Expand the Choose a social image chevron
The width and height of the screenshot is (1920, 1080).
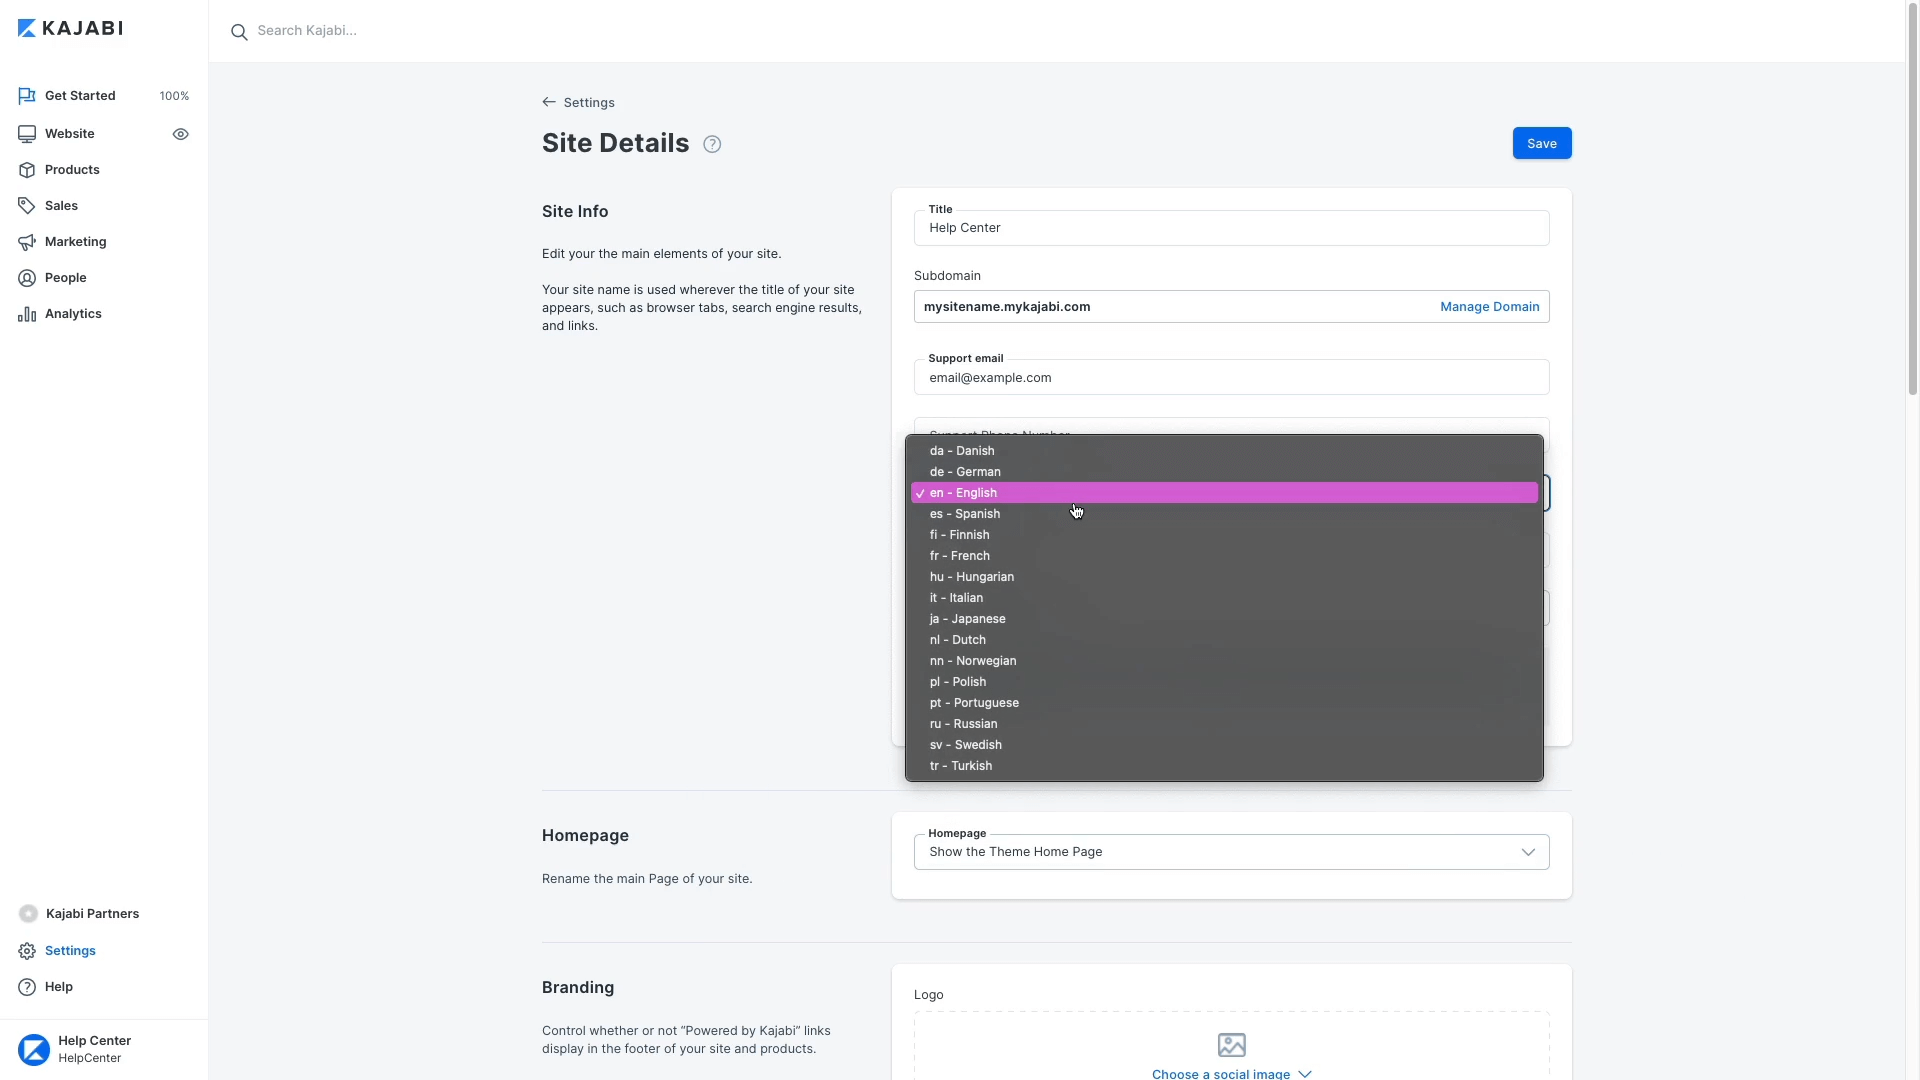pyautogui.click(x=1304, y=1074)
